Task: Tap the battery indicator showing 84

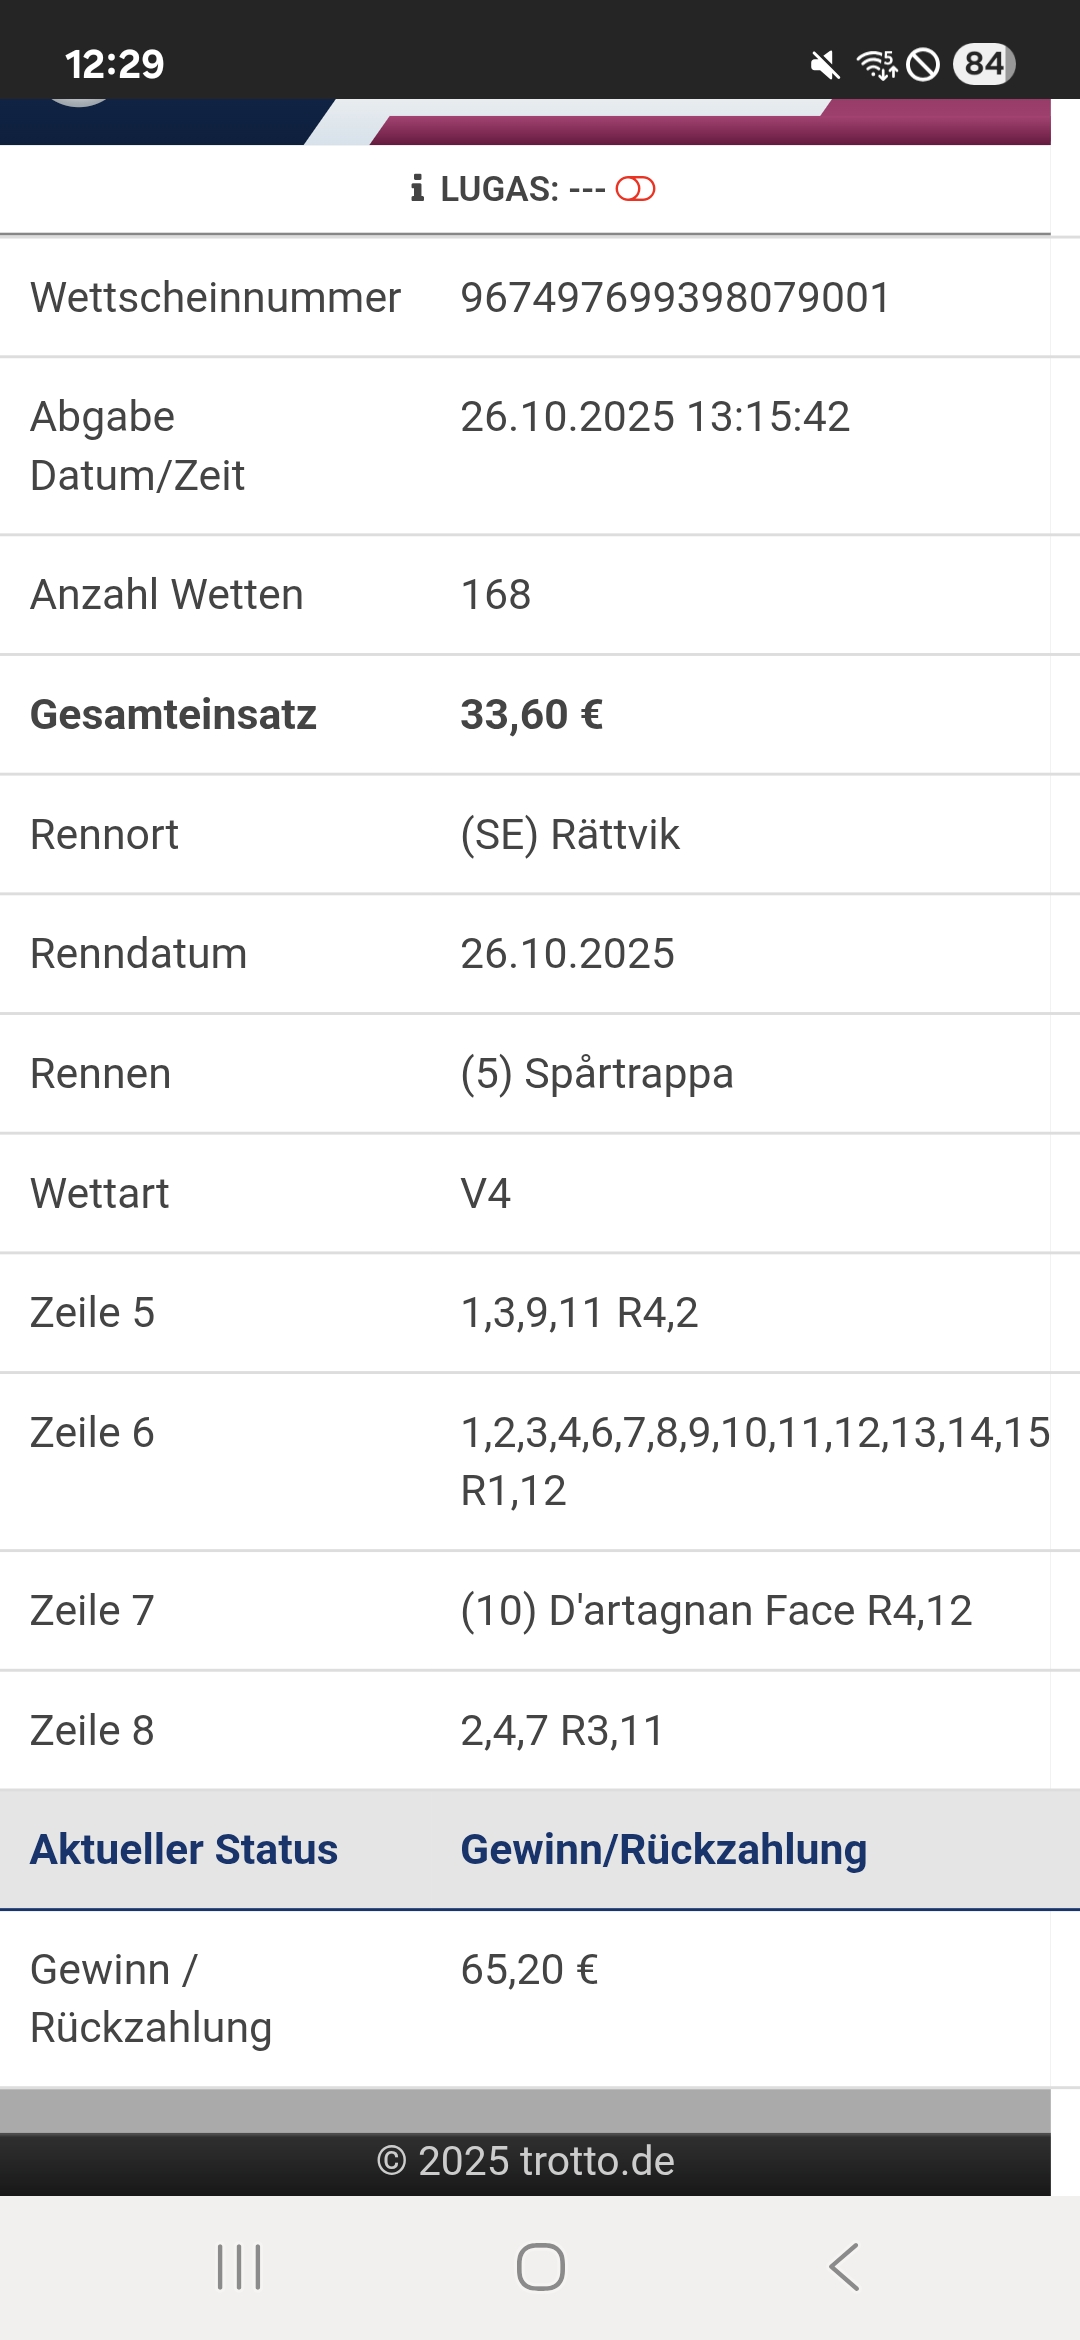Action: click(x=984, y=65)
